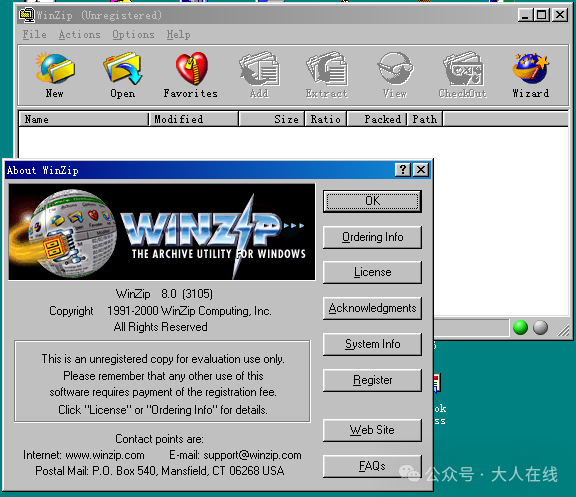Screen dimensions: 576x497
Task: Click the WinZip title bar app icon
Action: [26, 15]
